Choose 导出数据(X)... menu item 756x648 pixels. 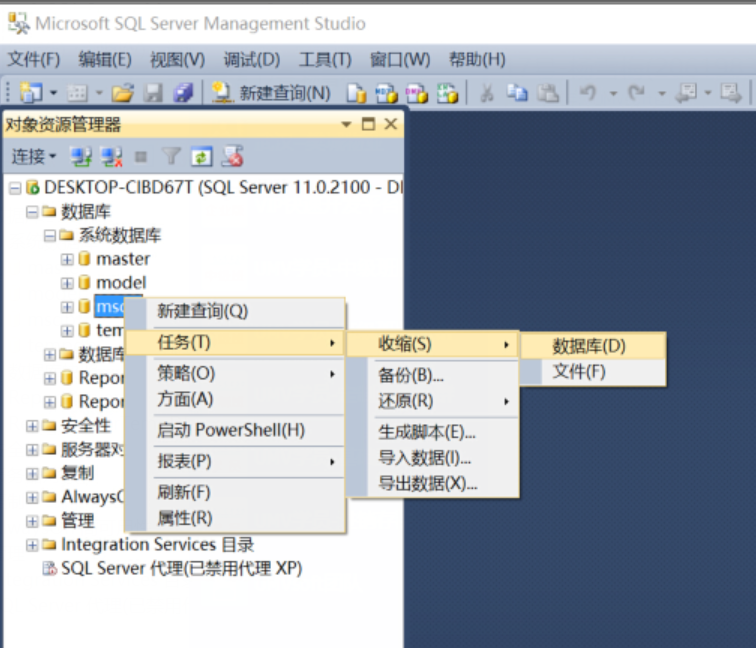(x=433, y=483)
